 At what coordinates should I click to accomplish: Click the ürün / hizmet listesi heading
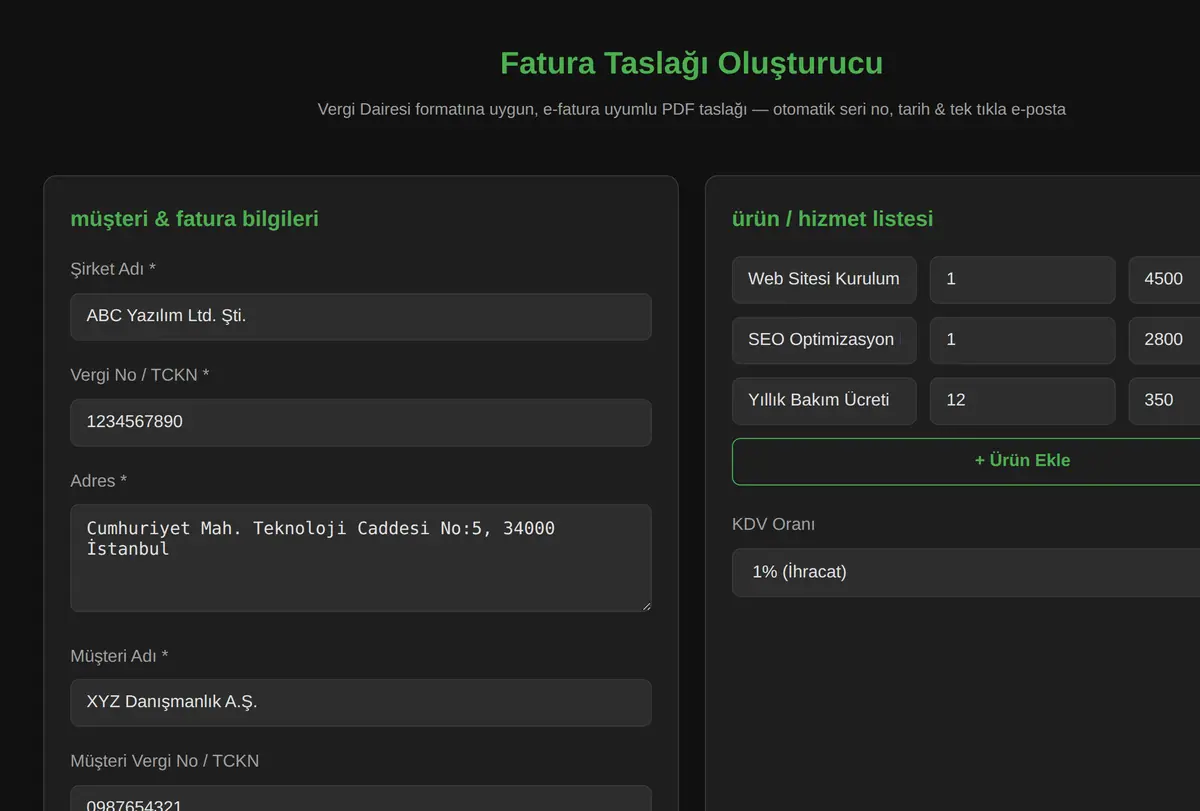click(832, 218)
